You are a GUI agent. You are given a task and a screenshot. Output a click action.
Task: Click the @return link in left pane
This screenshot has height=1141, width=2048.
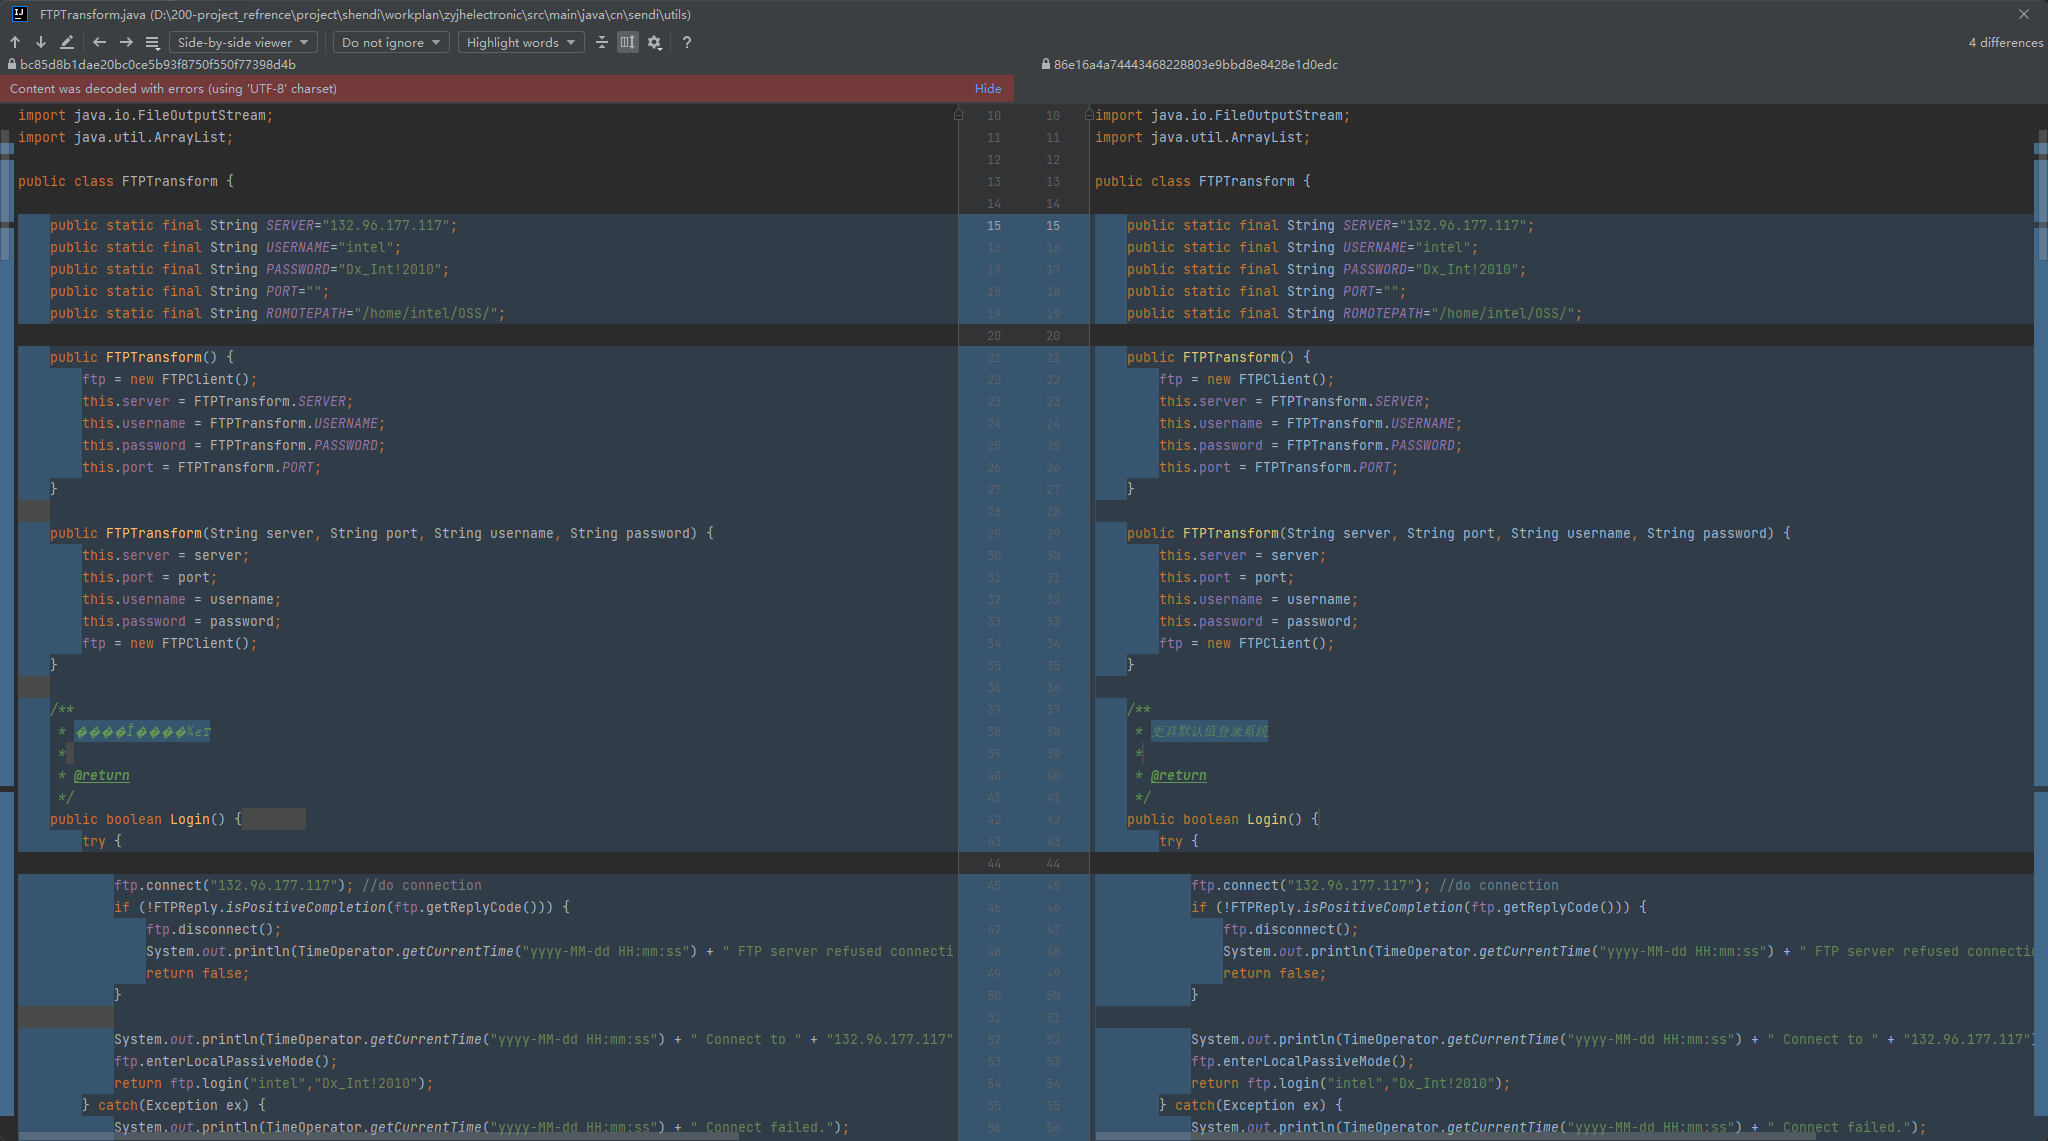[x=101, y=775]
